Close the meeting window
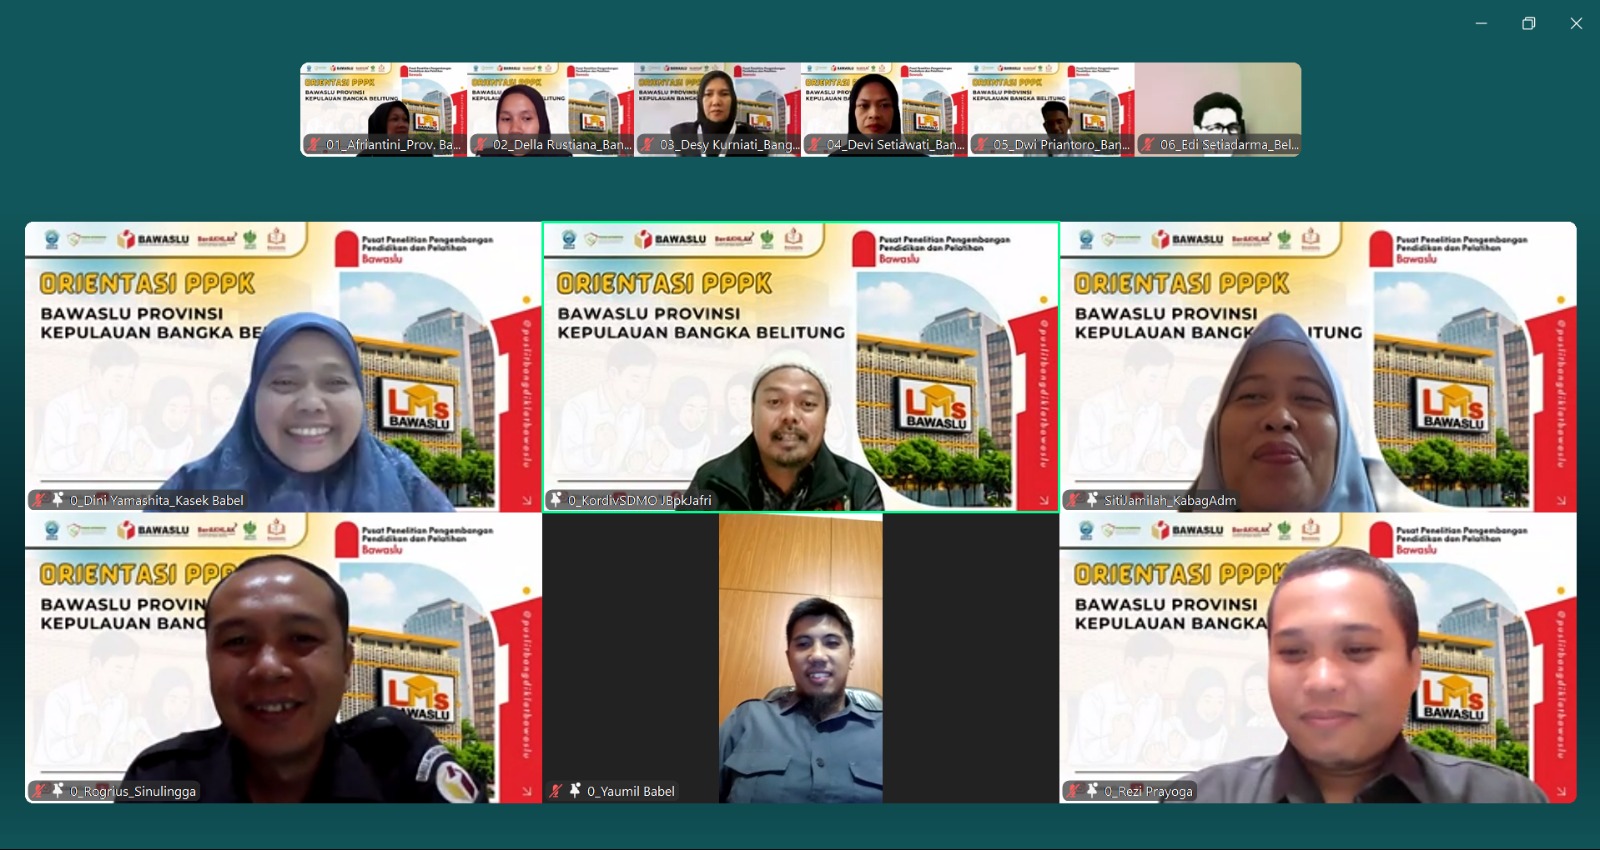 click(1576, 23)
